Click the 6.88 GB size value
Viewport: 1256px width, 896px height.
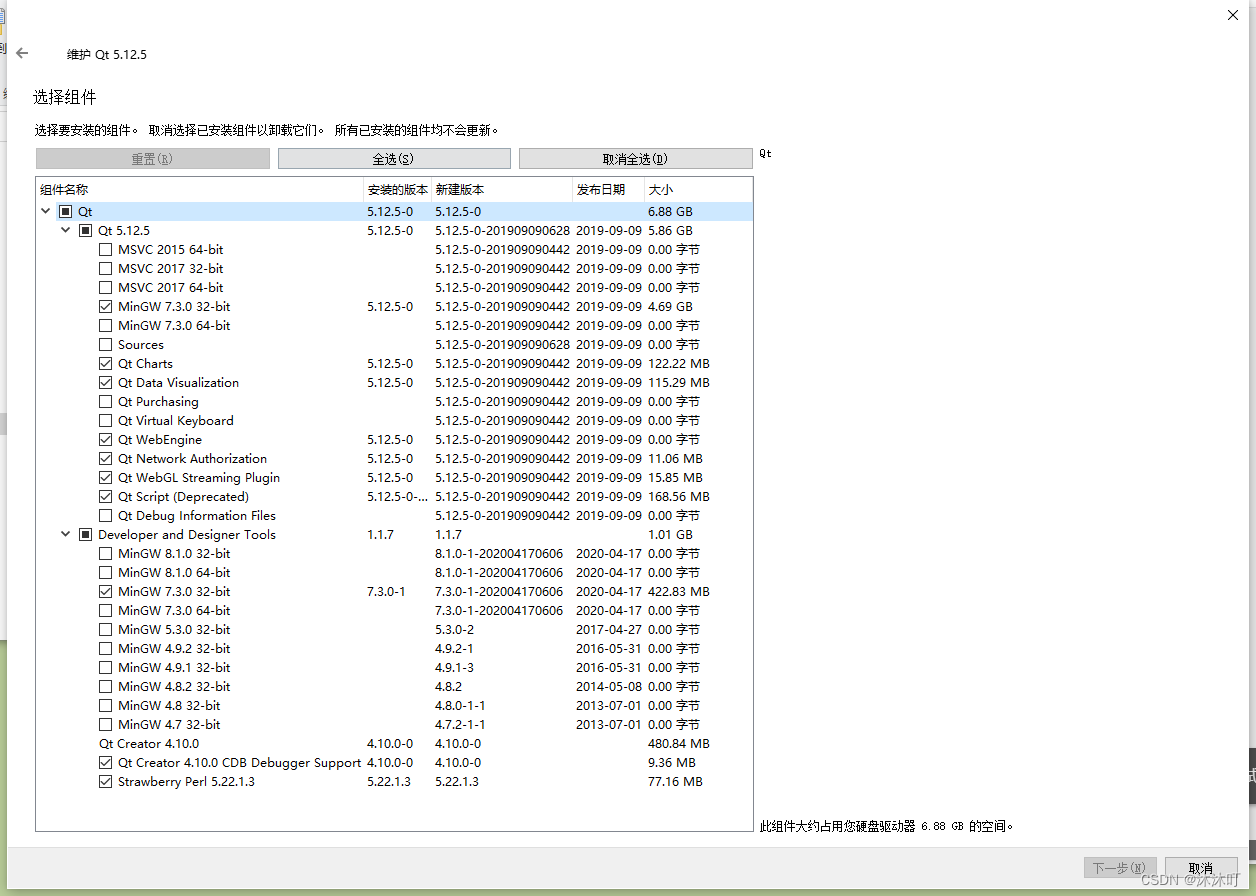coord(670,212)
